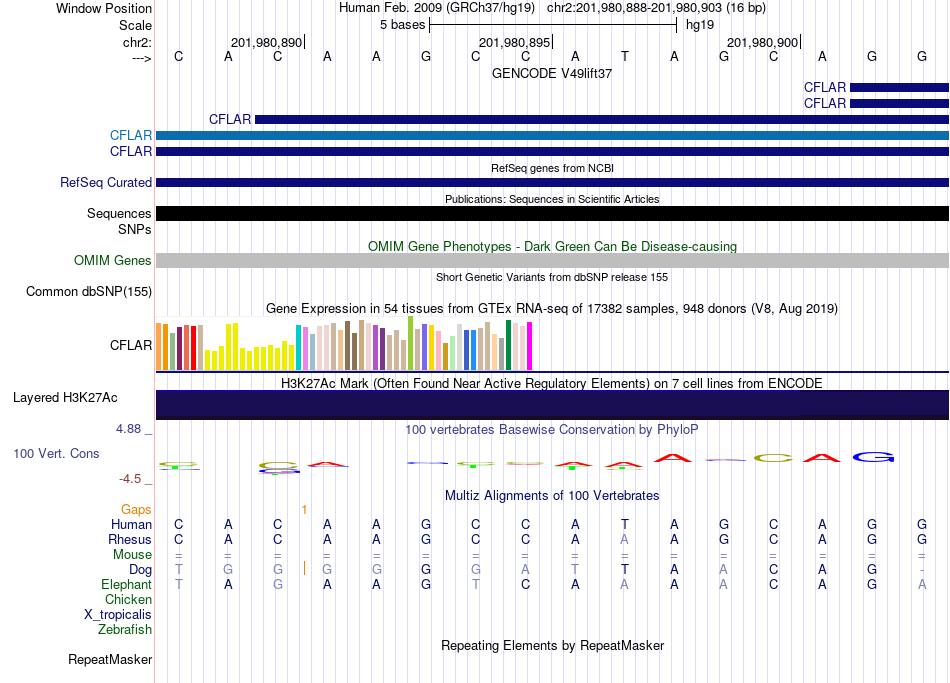Click the Common dbSNP(155) label
950x683 pixels.
[x=88, y=292]
